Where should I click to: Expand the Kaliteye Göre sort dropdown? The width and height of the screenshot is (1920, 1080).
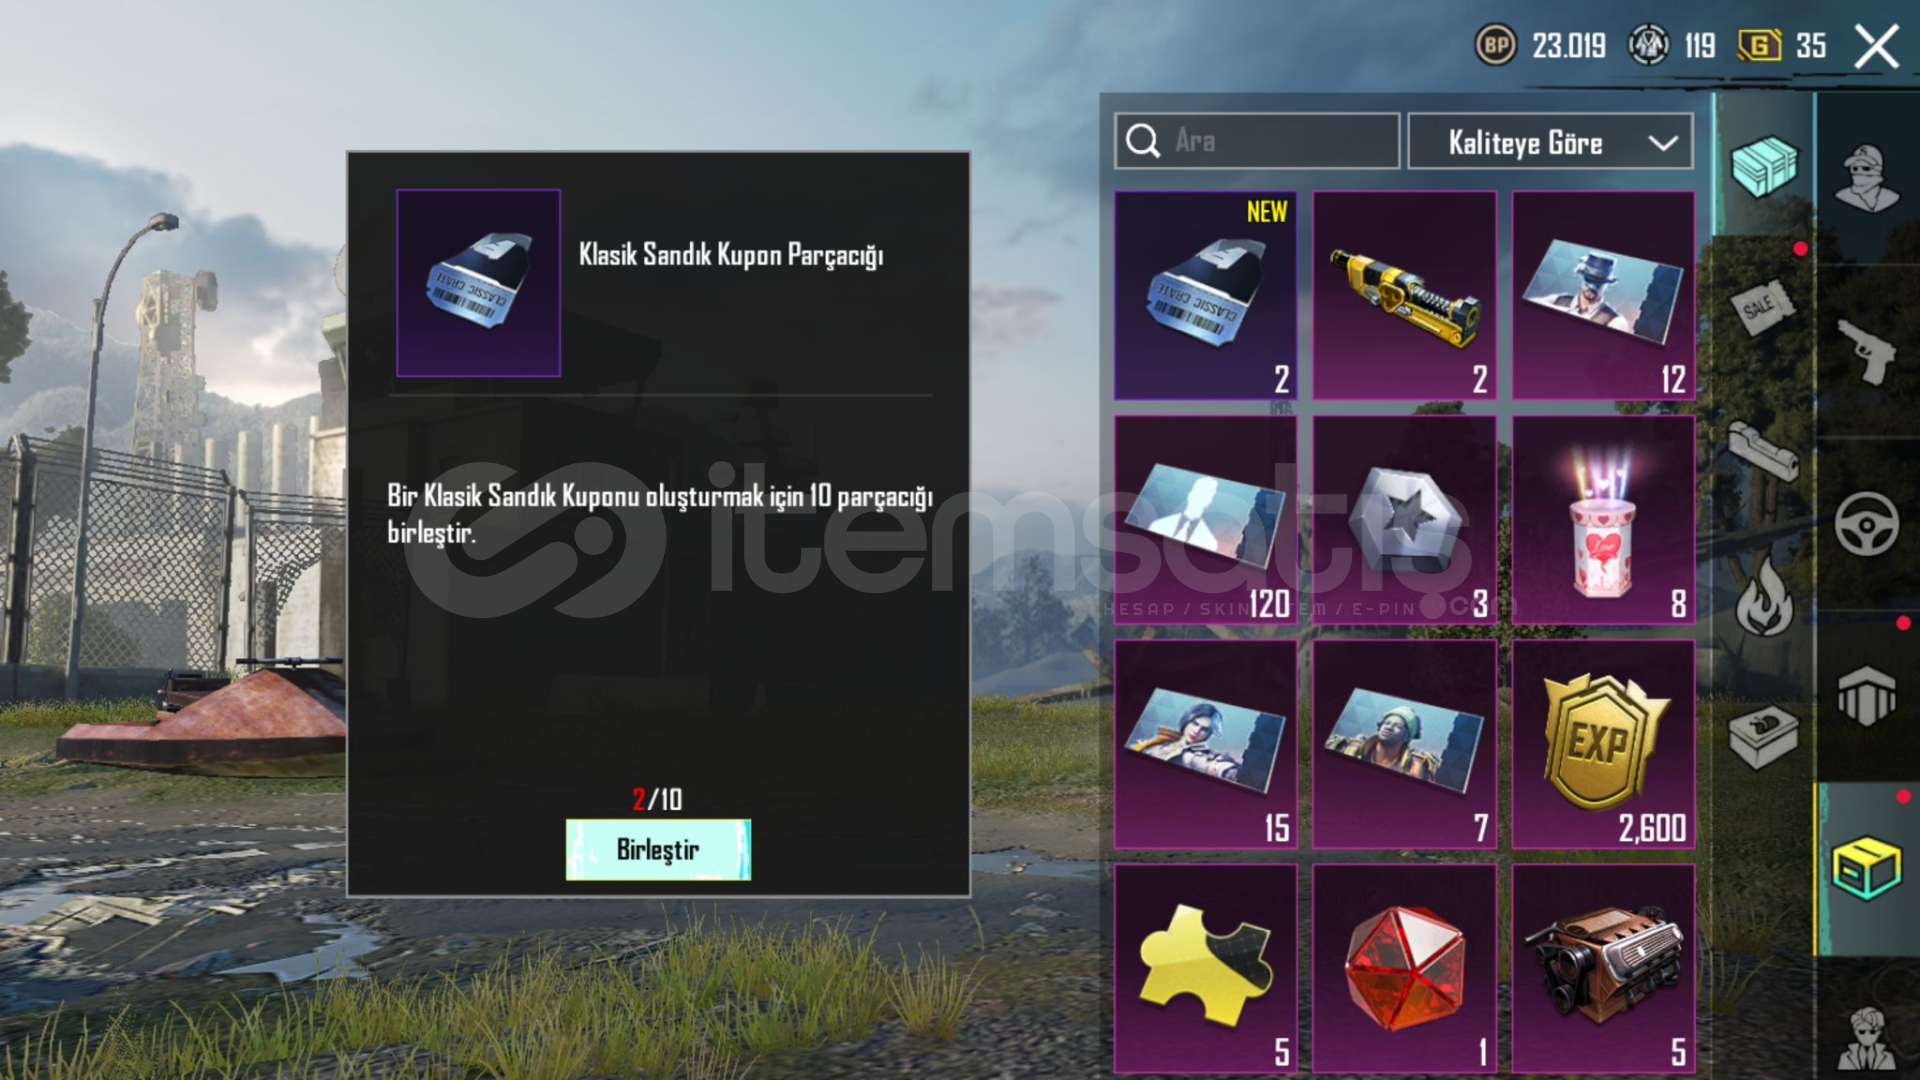pos(1550,142)
